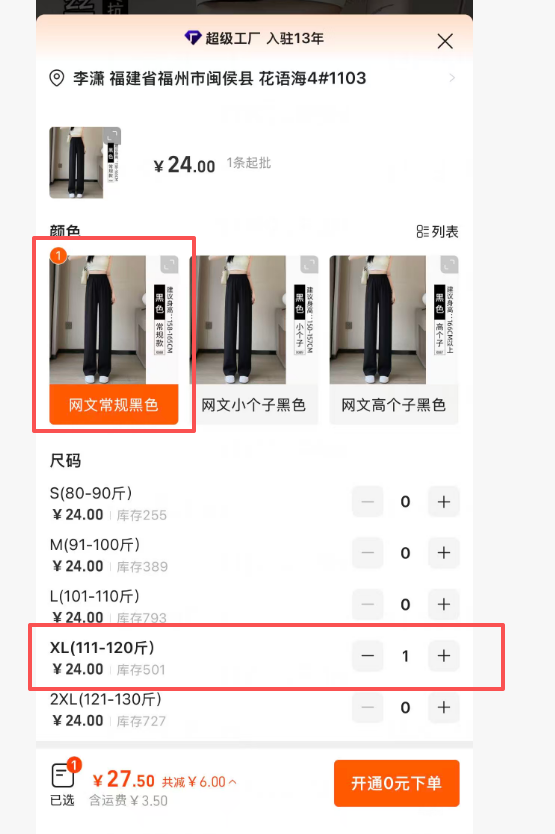The height and width of the screenshot is (834, 555).
Task: Open the delivery address chevron
Action: coord(452,78)
